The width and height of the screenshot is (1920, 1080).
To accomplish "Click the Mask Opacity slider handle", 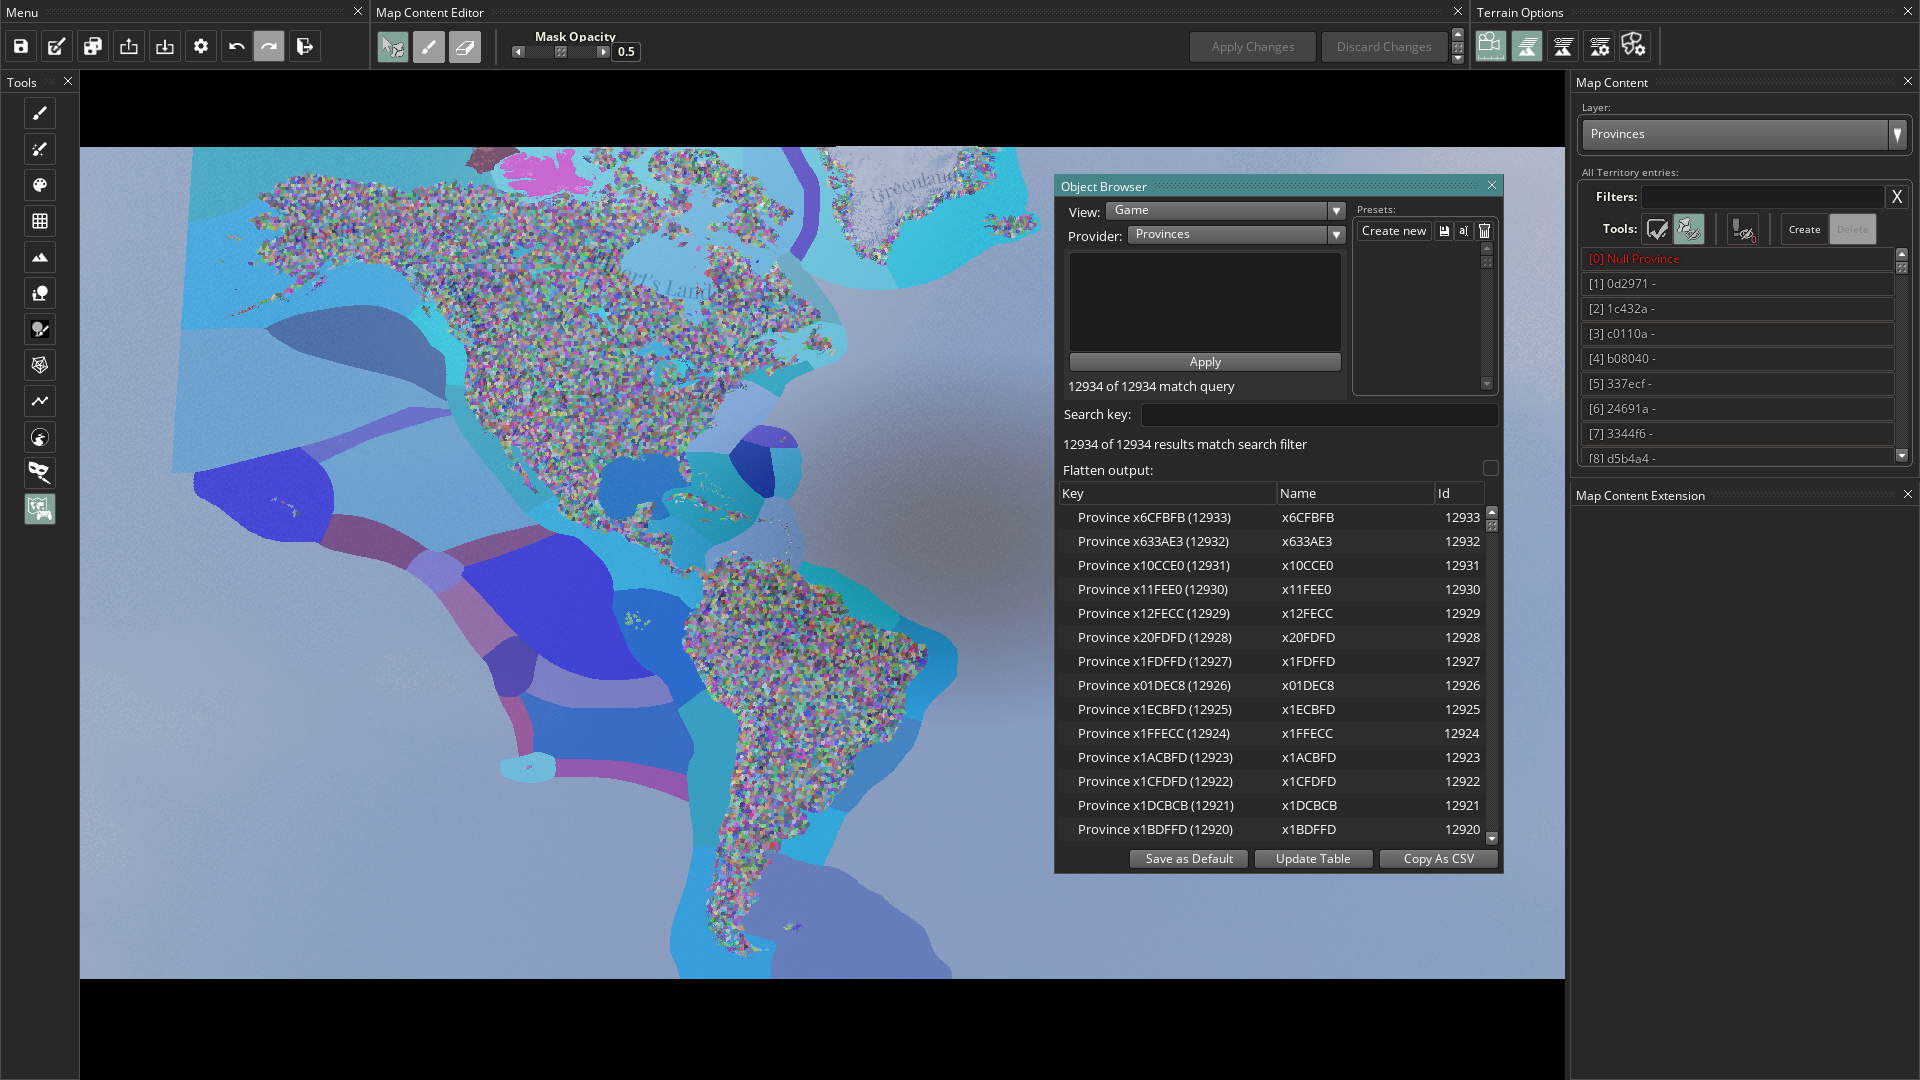I will click(x=561, y=52).
